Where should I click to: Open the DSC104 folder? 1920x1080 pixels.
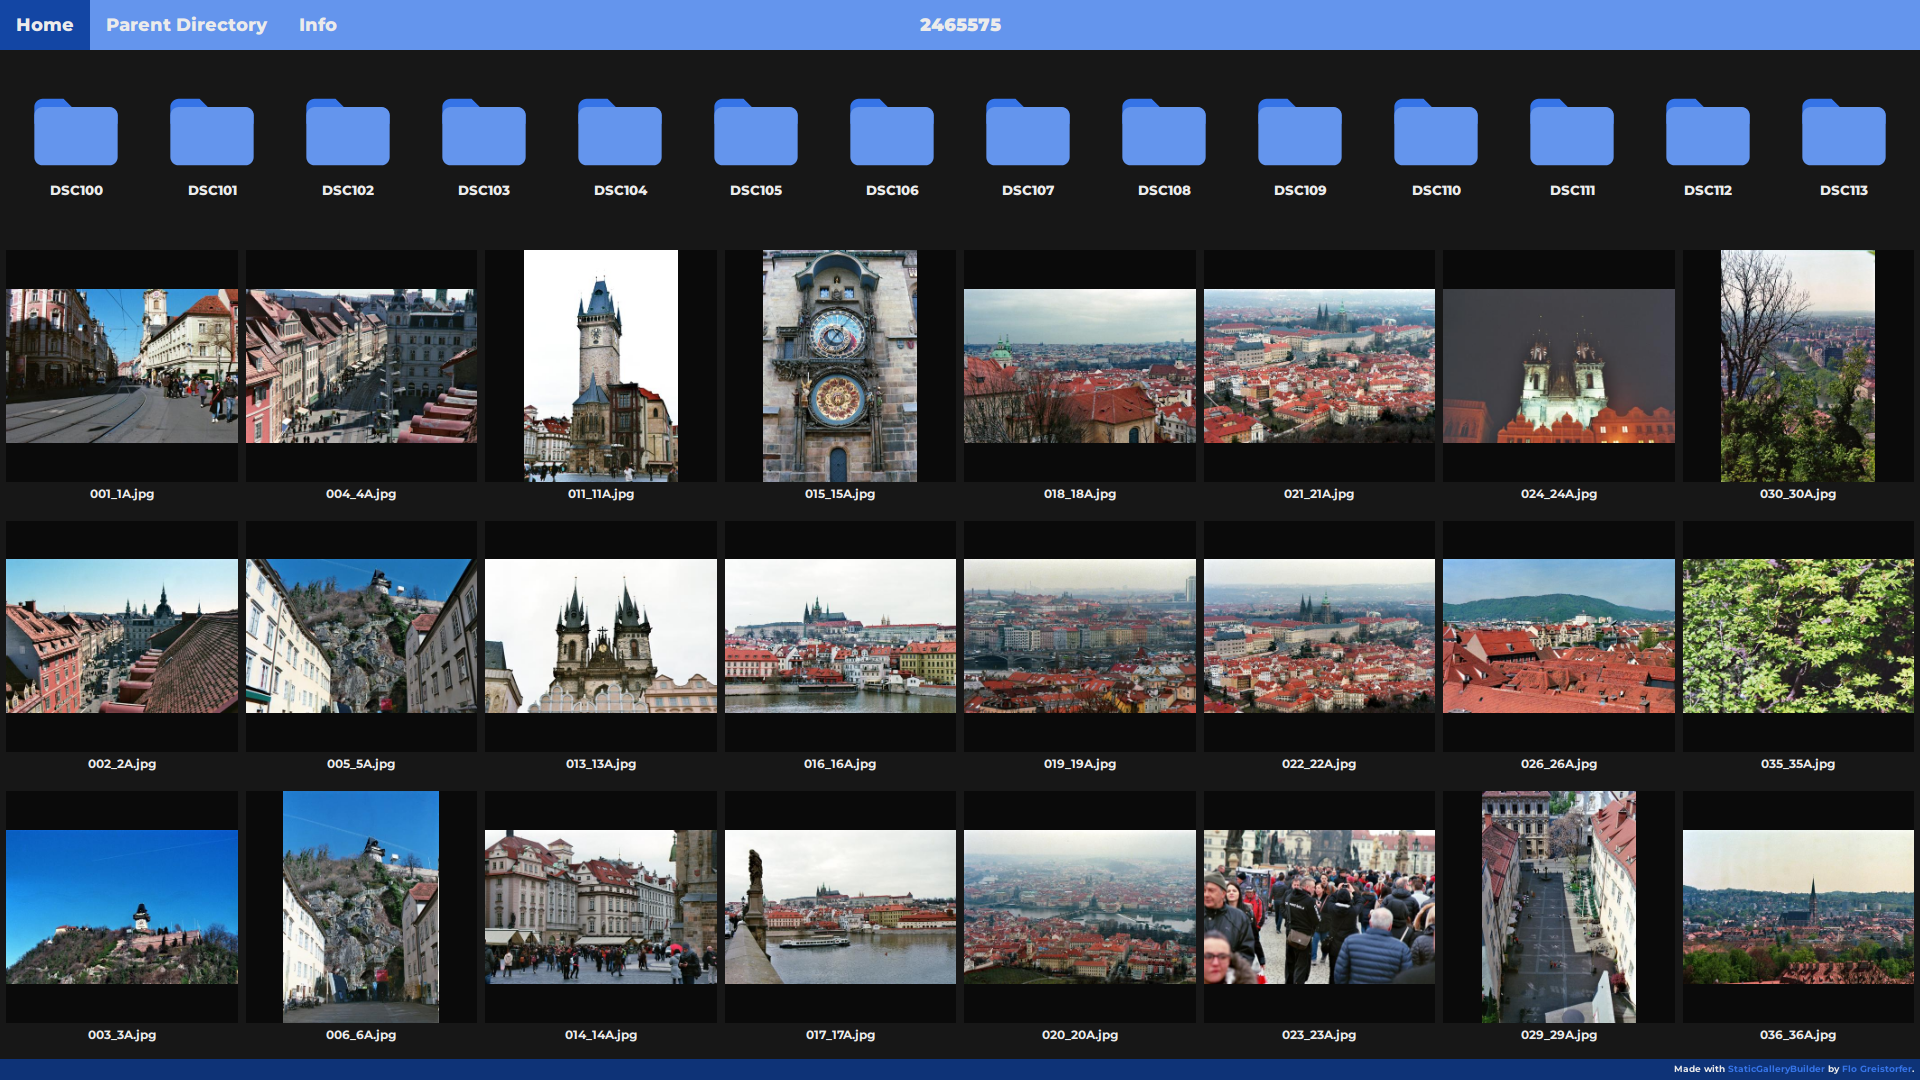click(x=620, y=132)
